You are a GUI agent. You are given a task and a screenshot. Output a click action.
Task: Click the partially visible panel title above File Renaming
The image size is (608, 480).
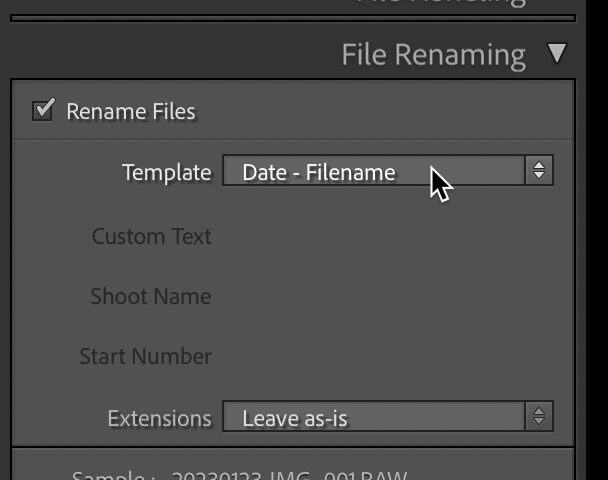coord(441,3)
